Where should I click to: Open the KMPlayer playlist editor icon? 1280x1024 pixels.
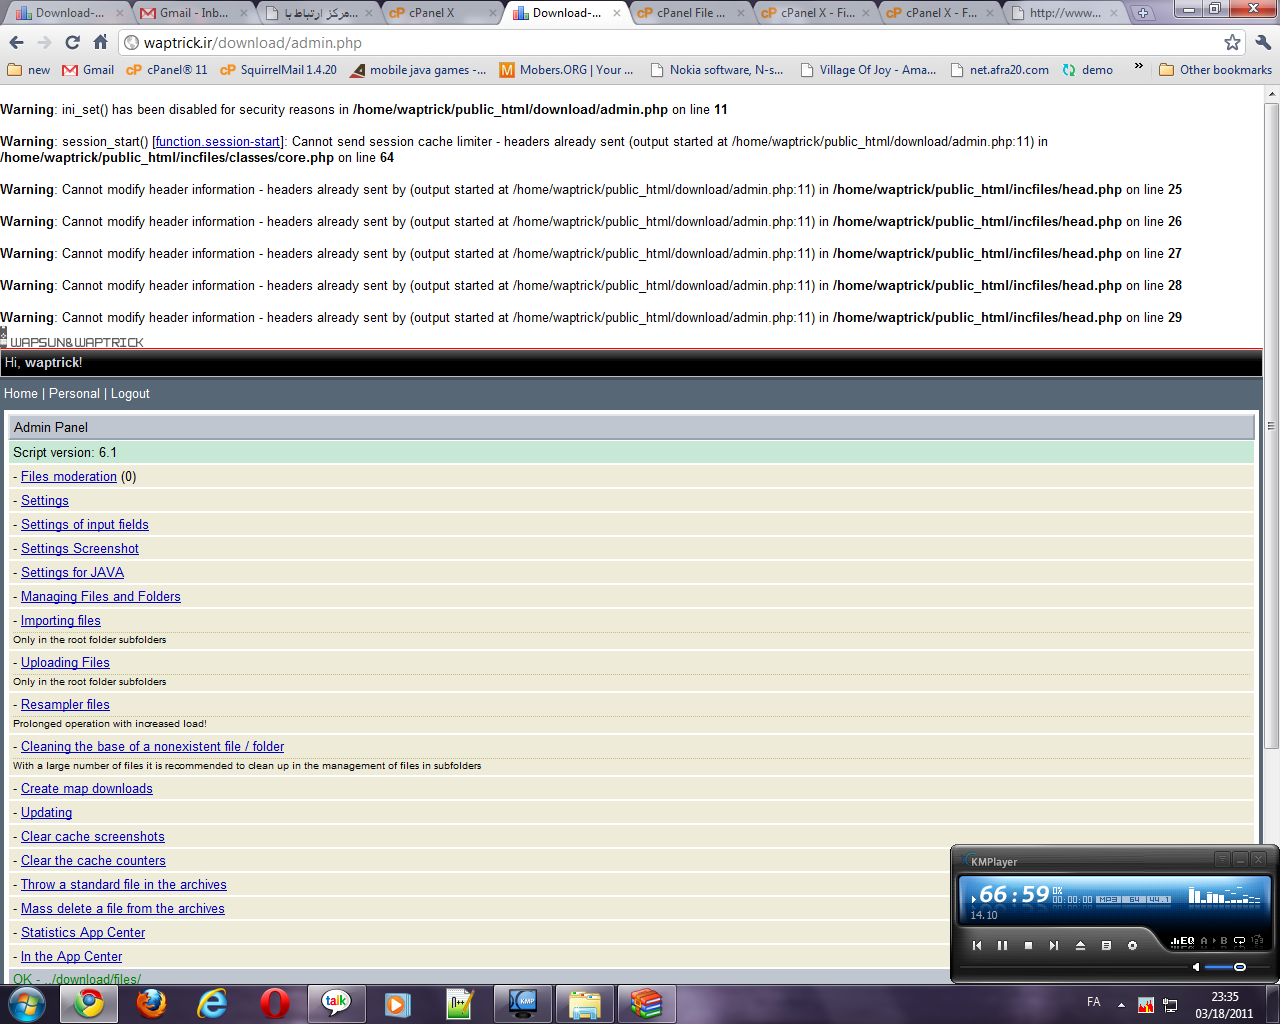click(1106, 945)
